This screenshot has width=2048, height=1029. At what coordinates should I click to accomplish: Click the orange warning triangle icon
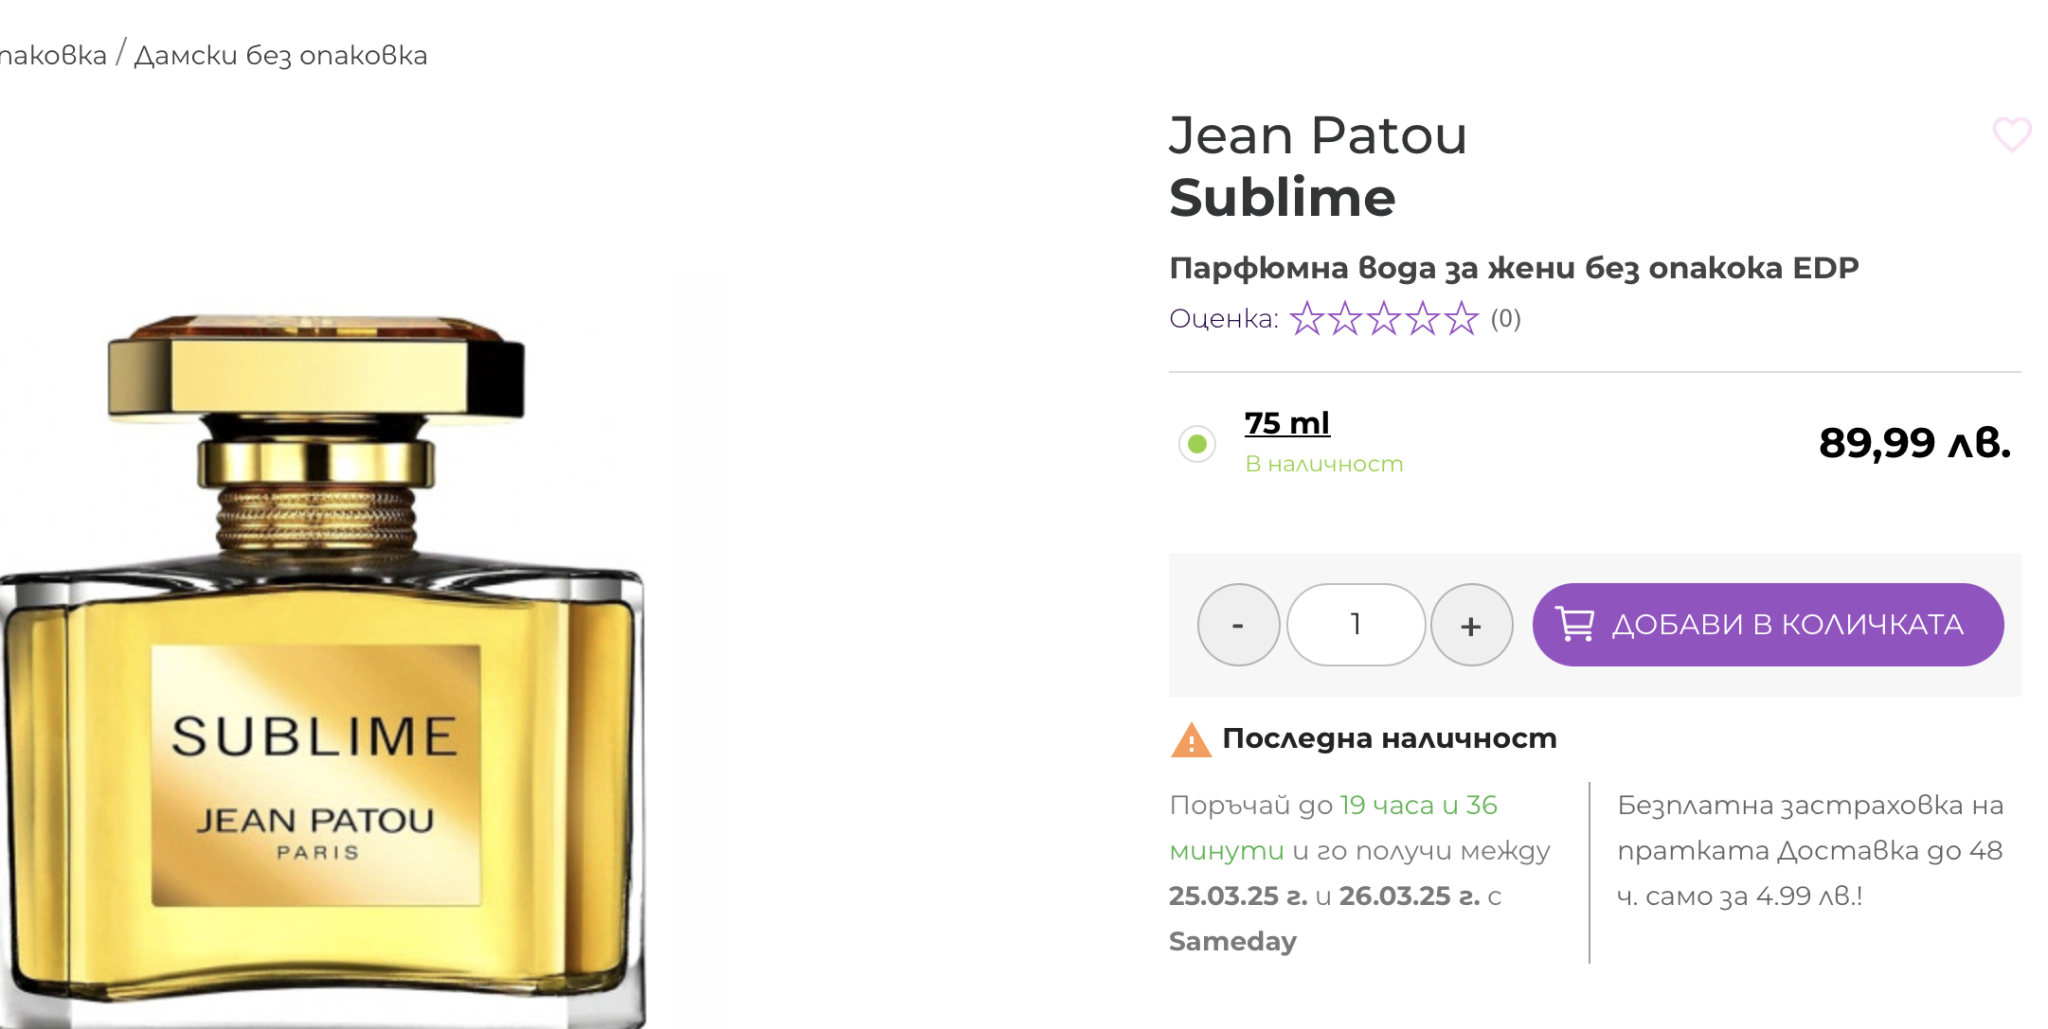point(1190,741)
